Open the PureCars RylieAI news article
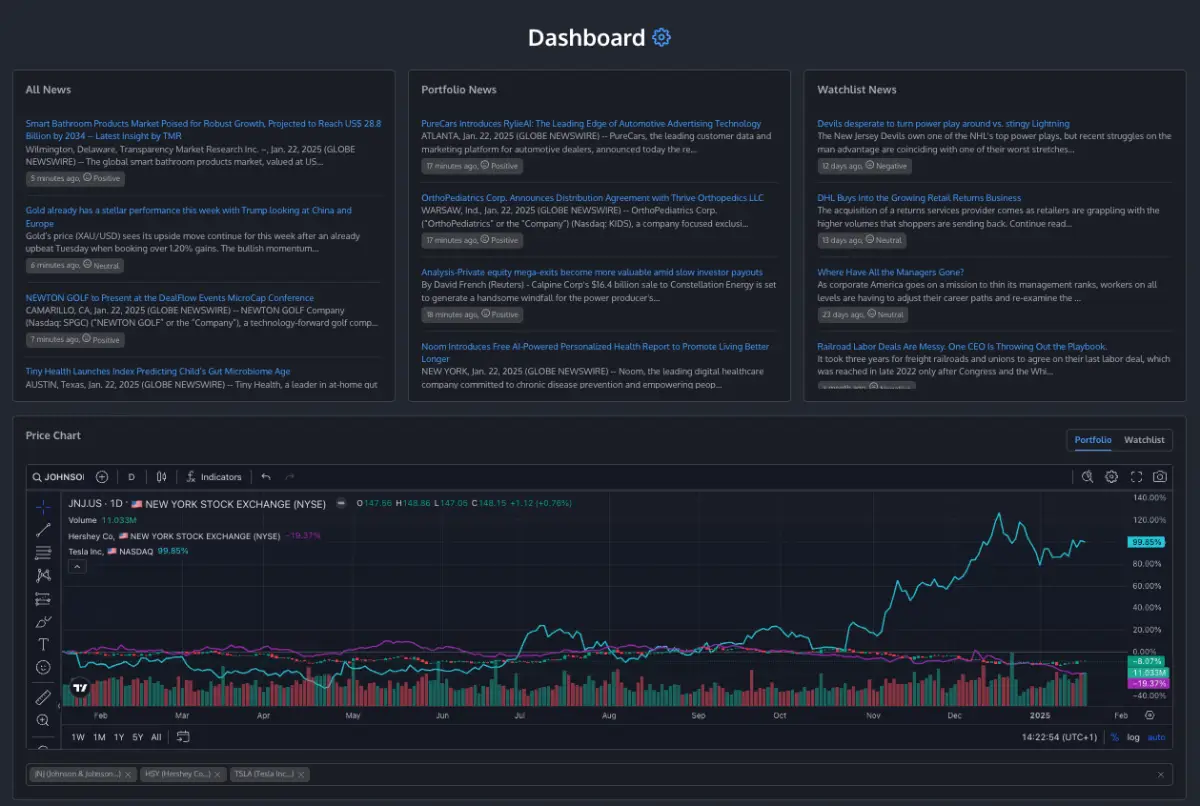 [x=591, y=124]
